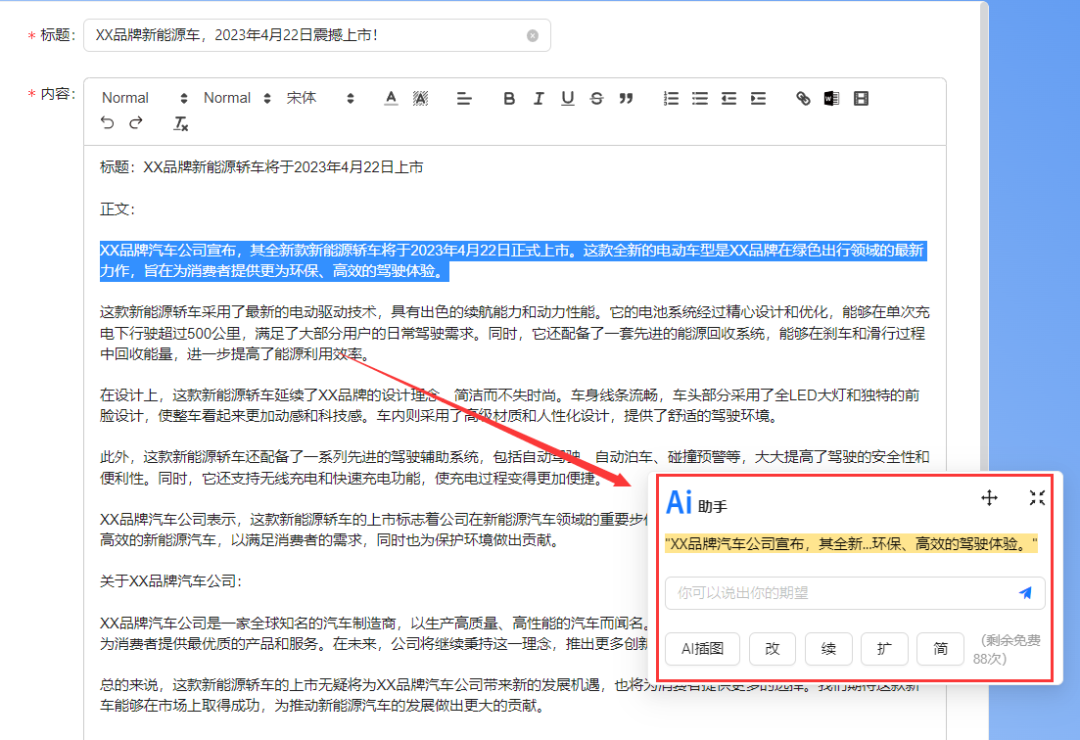
Task: Click the 简 simplify button
Action: coord(940,648)
